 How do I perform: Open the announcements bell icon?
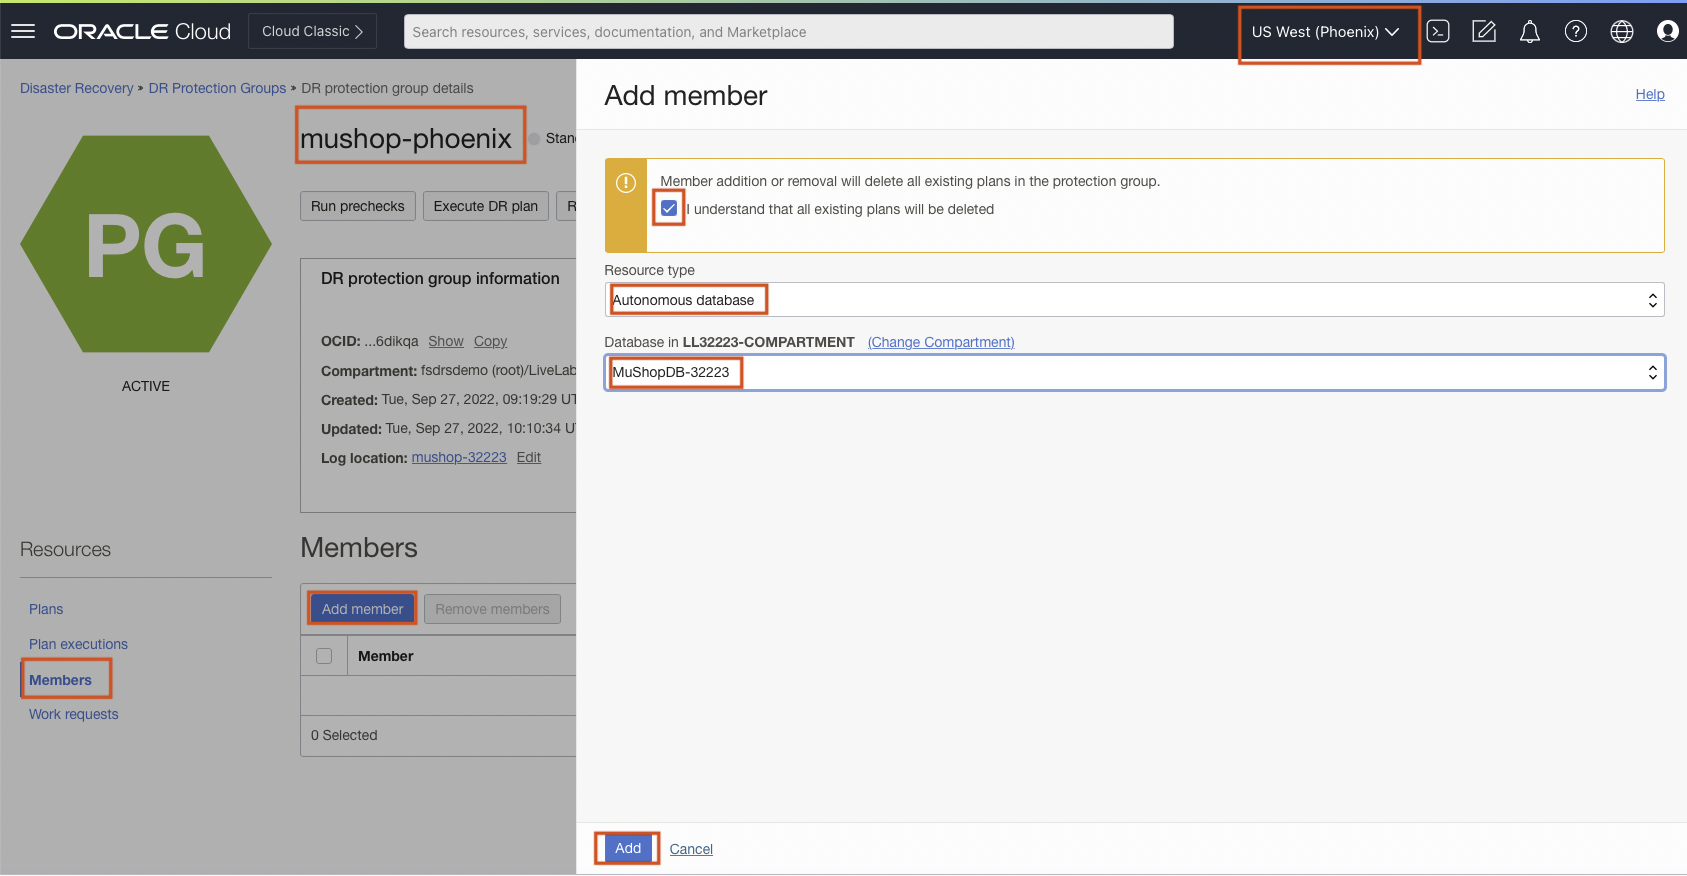[1529, 32]
